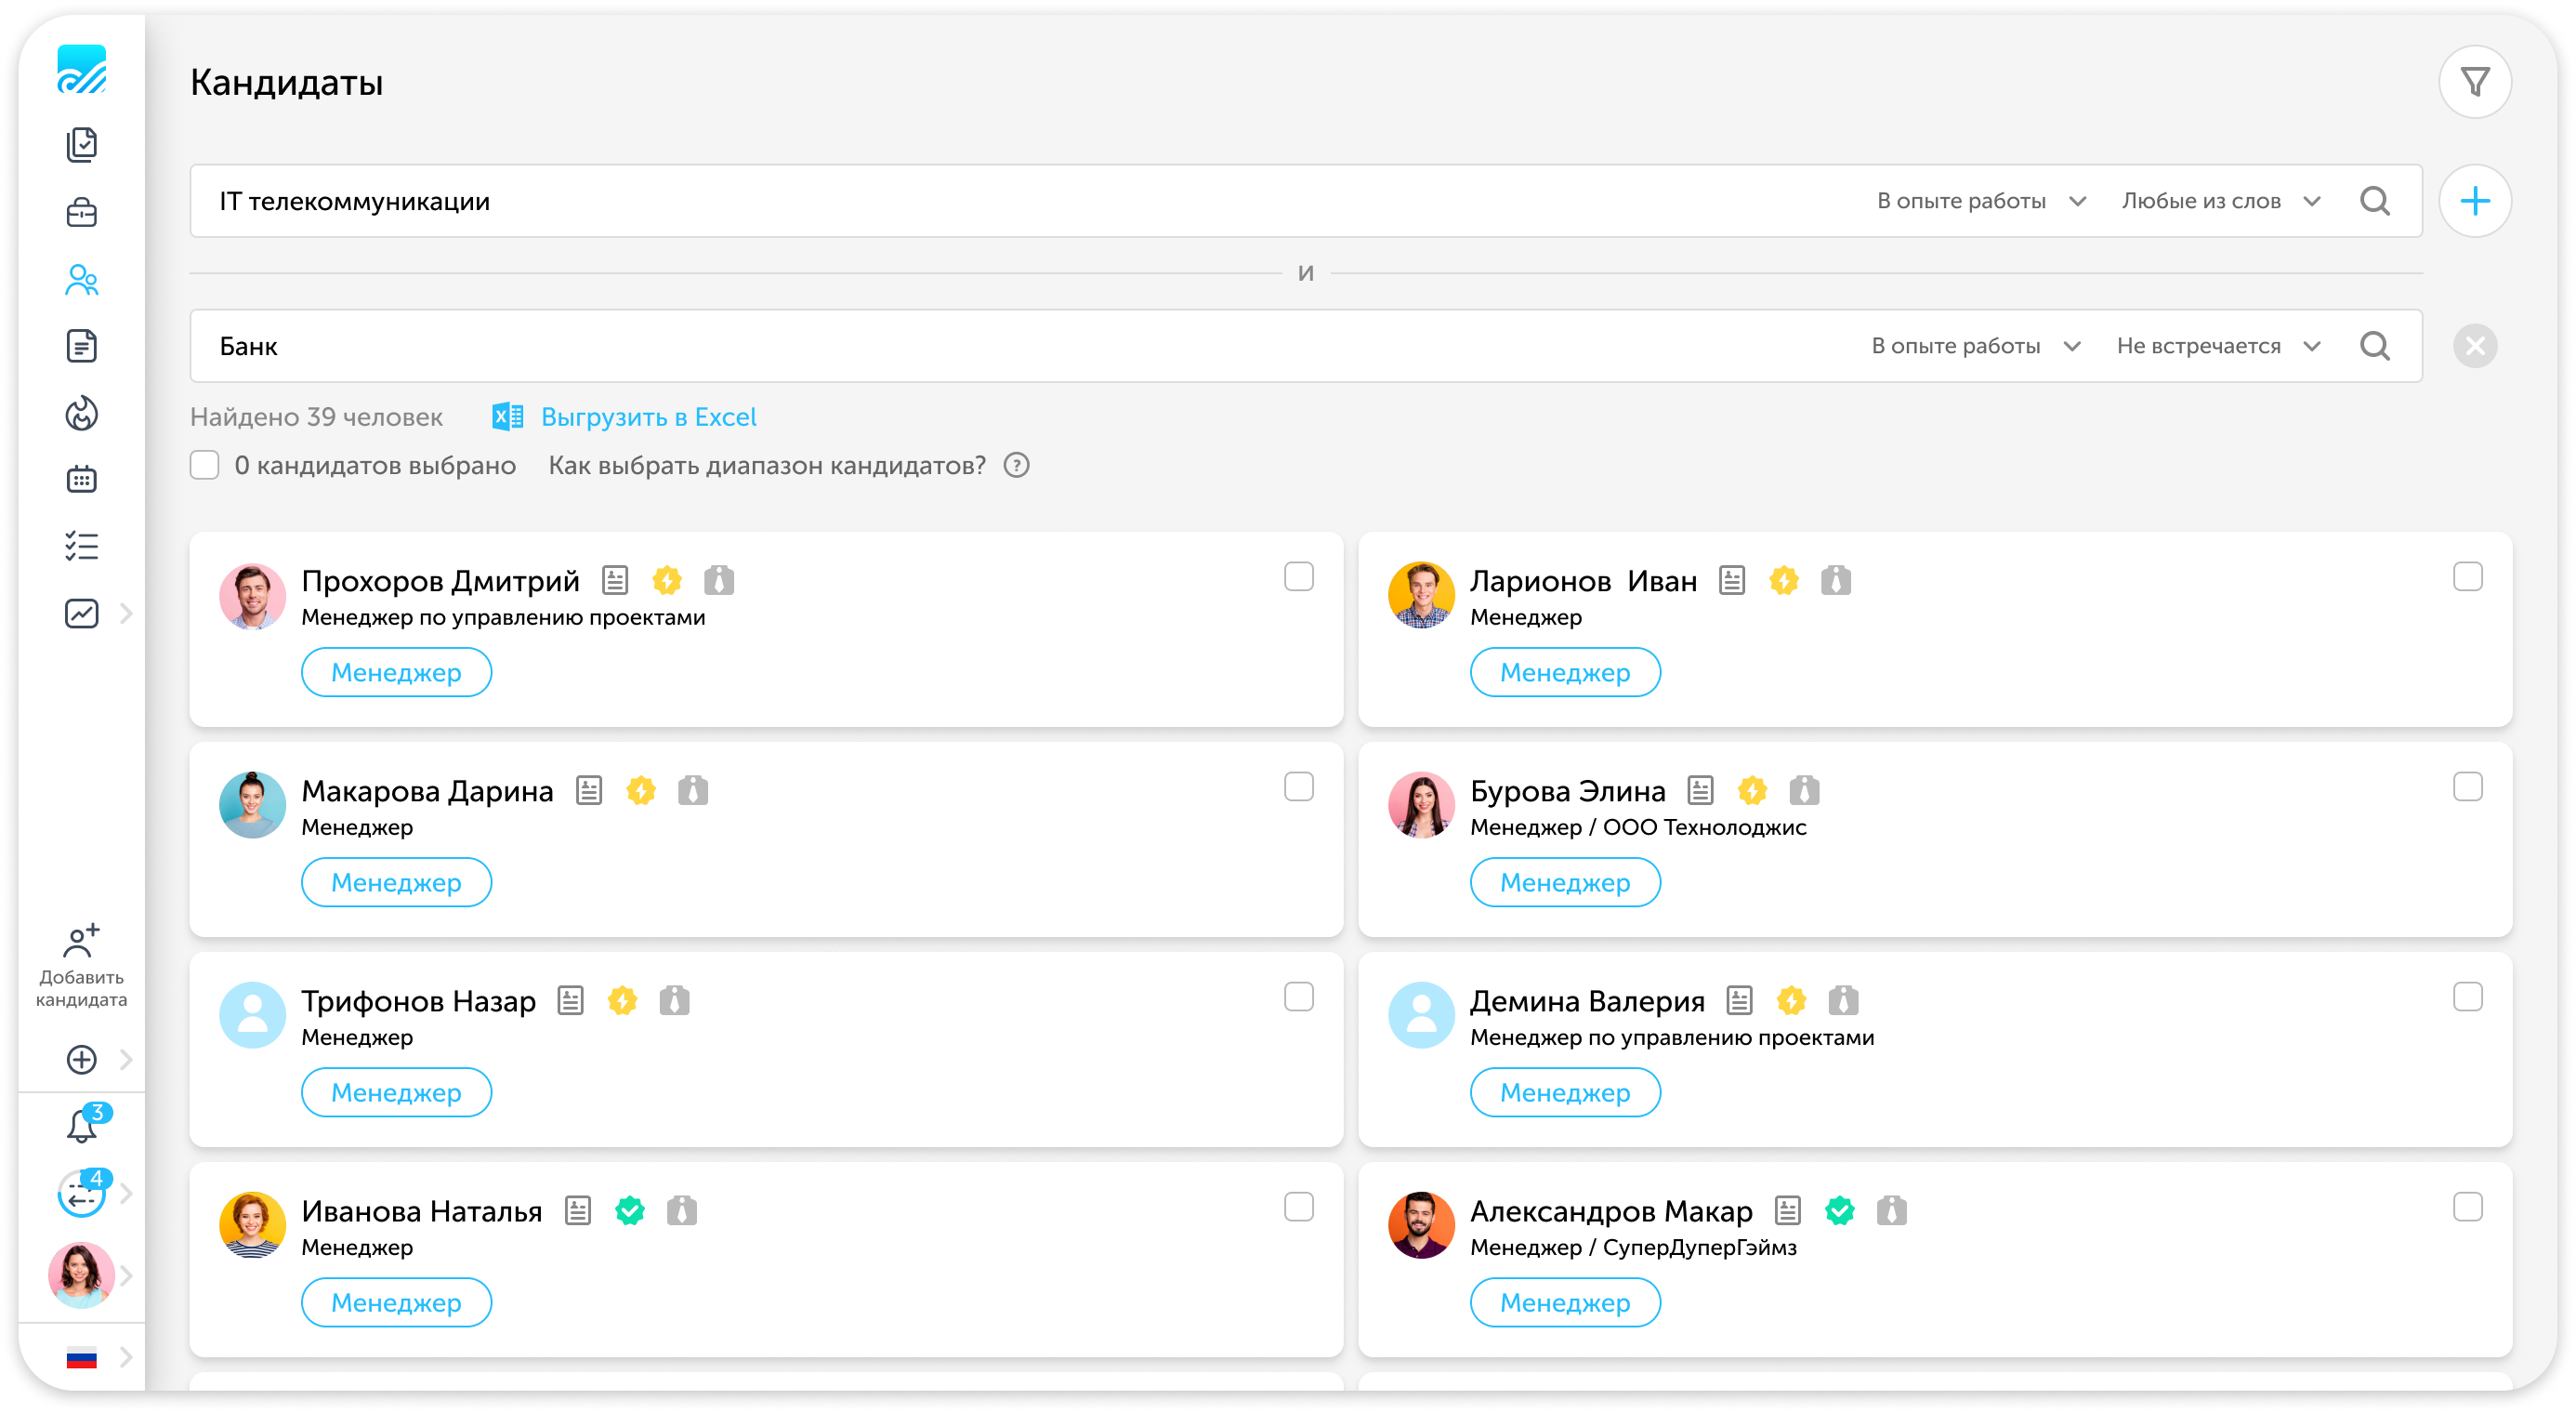
Task: Click Менеджер tag on Александров Макар card
Action: click(x=1565, y=1302)
